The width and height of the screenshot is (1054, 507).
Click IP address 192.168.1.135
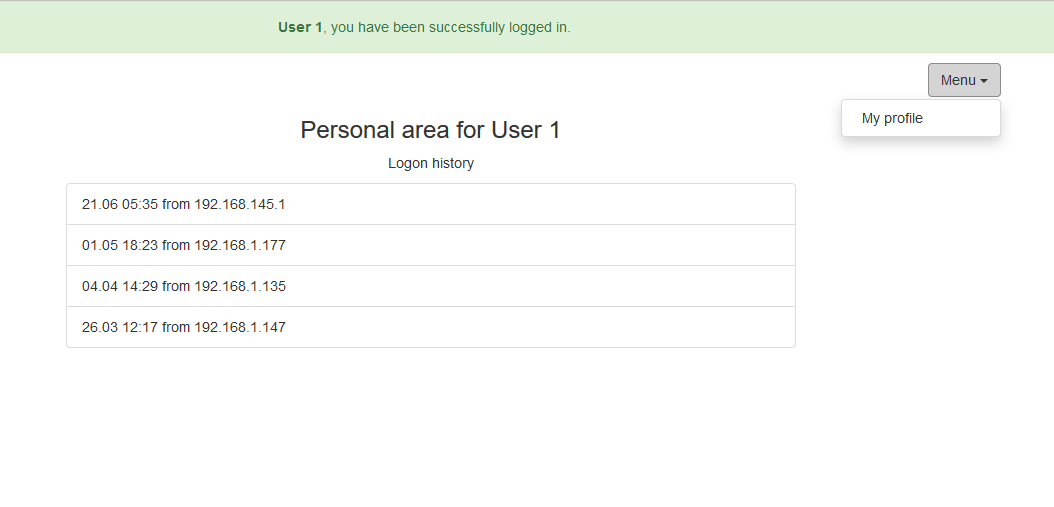pyautogui.click(x=240, y=286)
